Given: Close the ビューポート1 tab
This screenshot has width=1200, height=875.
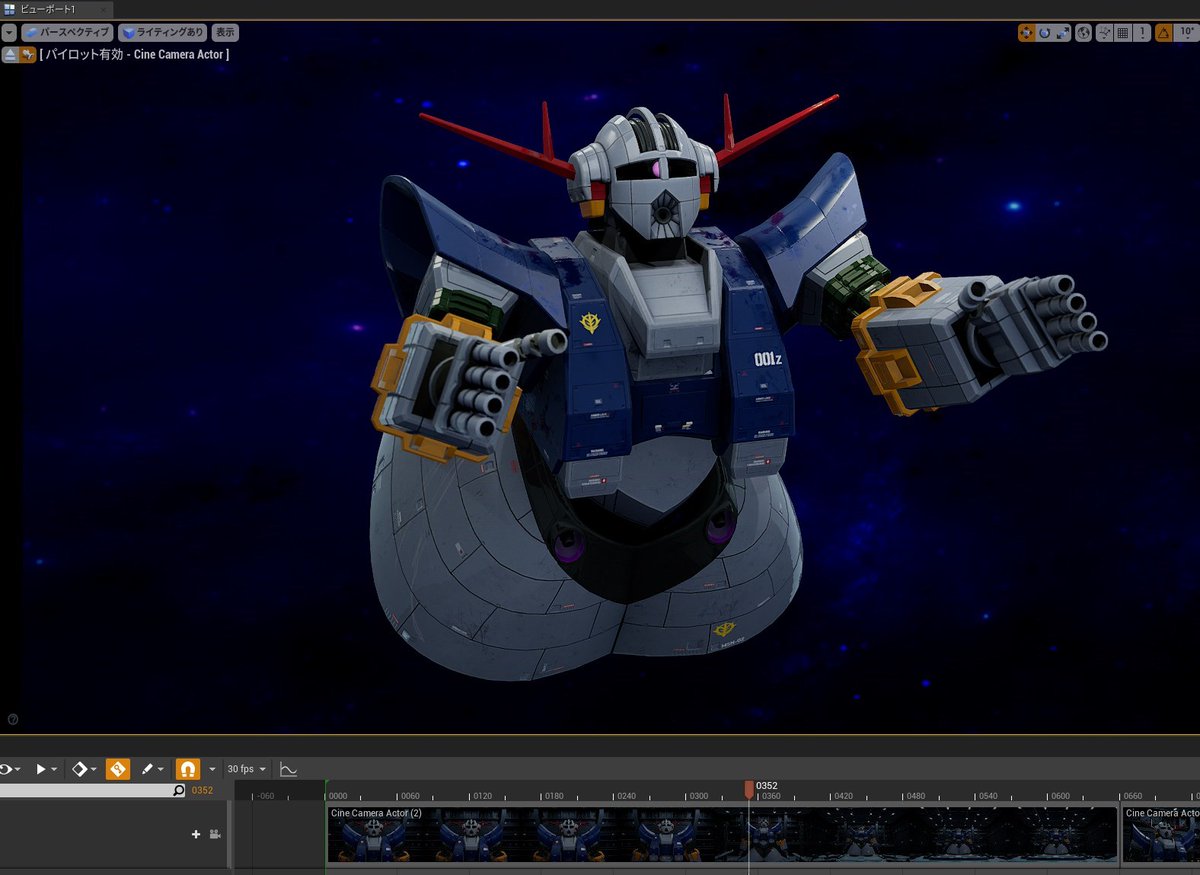Looking at the screenshot, I should click(x=104, y=9).
